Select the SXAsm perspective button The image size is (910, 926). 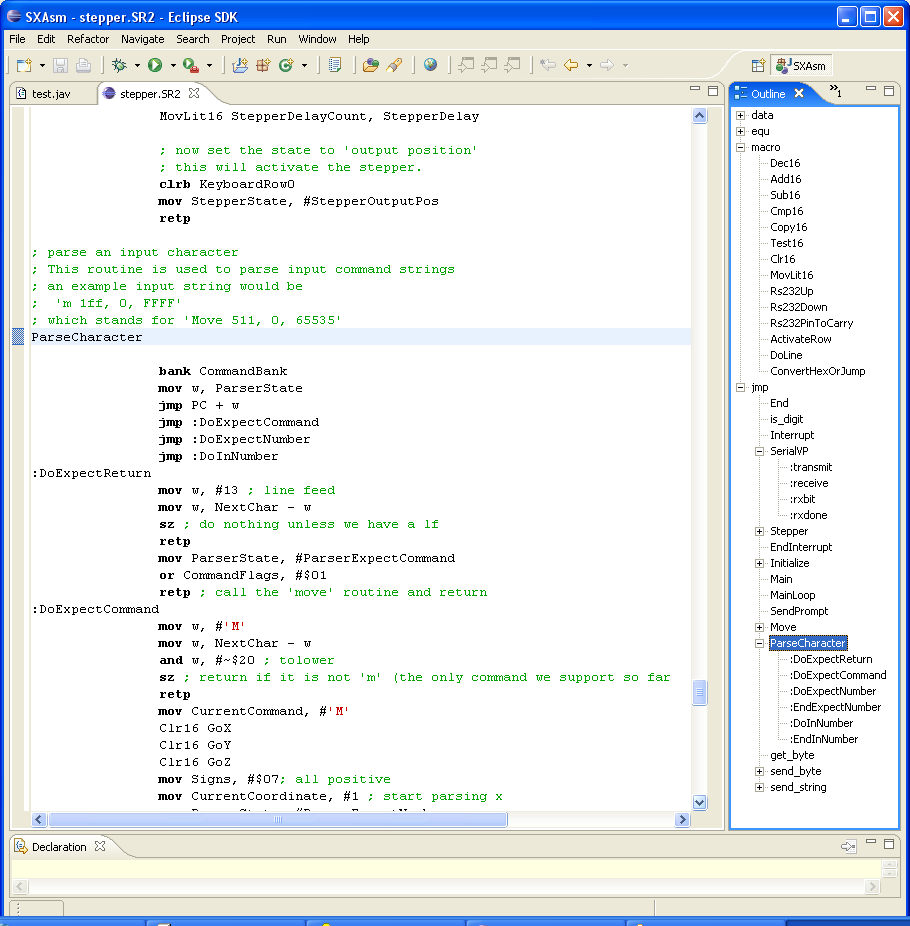(x=802, y=66)
